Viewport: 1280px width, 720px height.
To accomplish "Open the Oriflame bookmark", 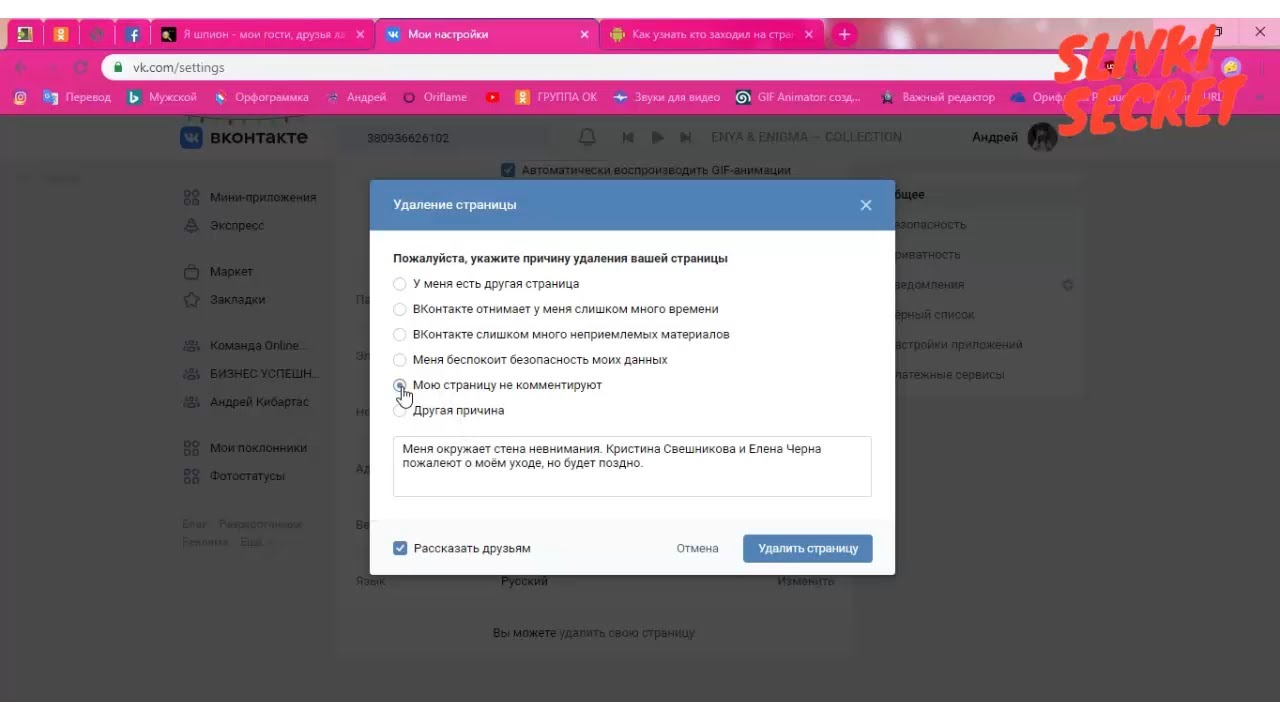I will coord(435,97).
